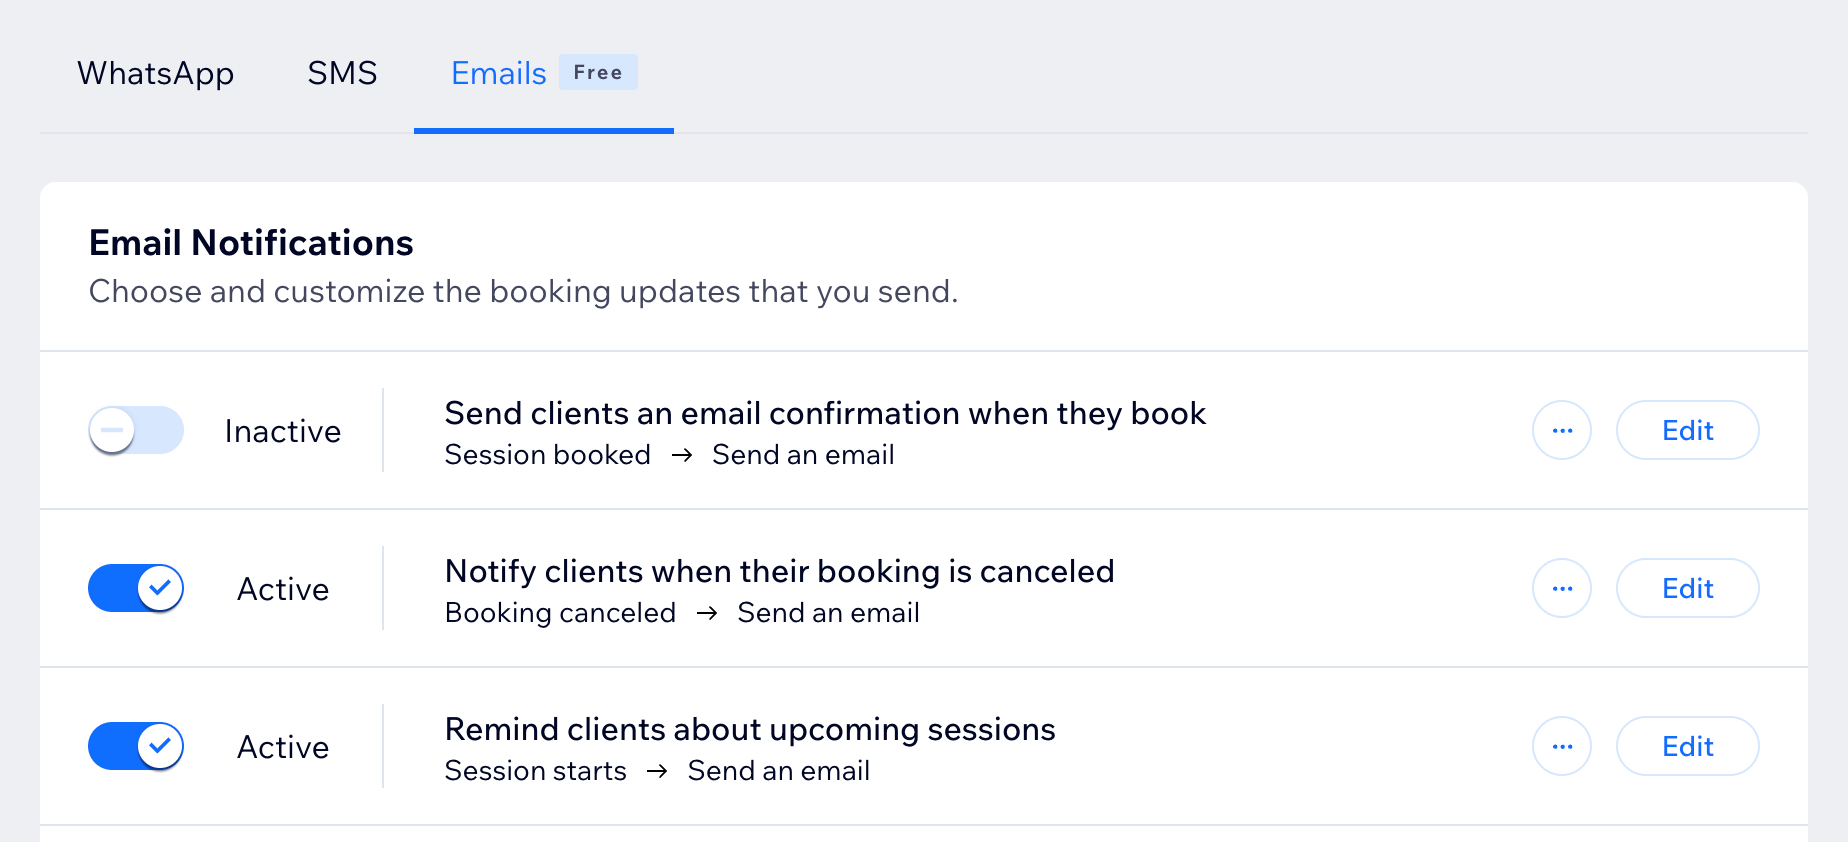Open the SMS tab

(x=343, y=73)
